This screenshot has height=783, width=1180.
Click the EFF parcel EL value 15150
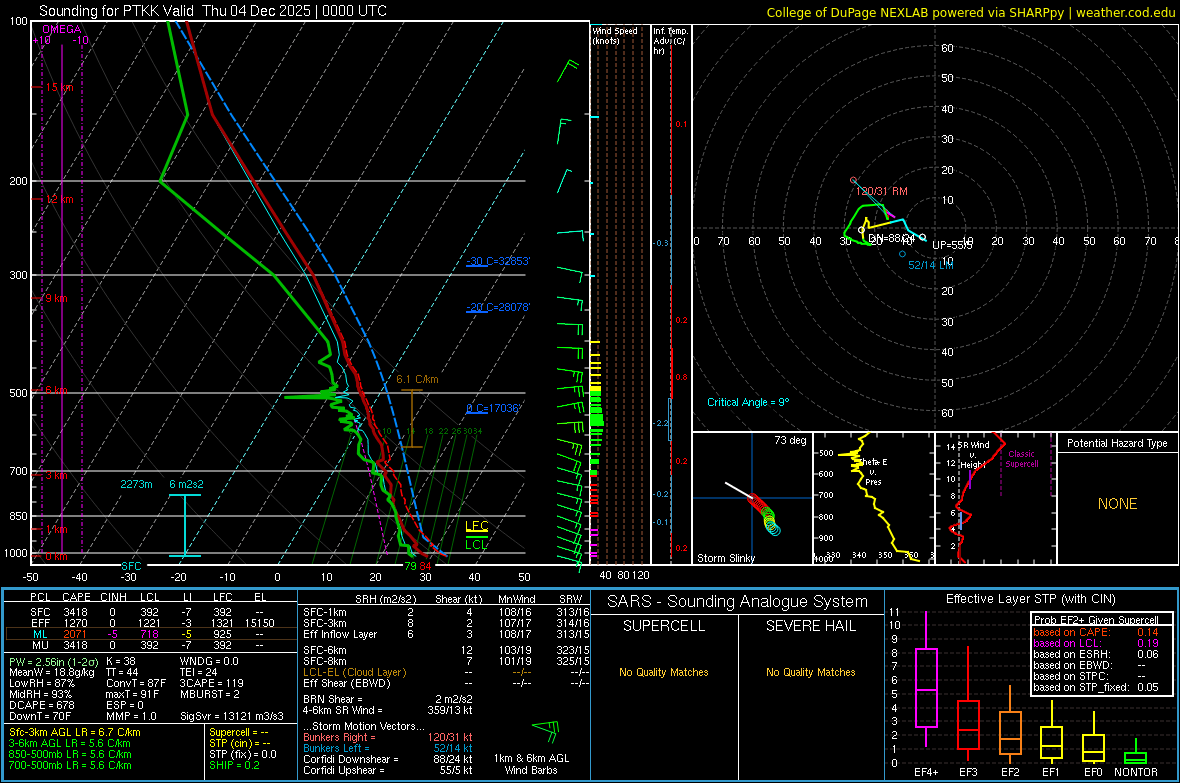click(260, 623)
